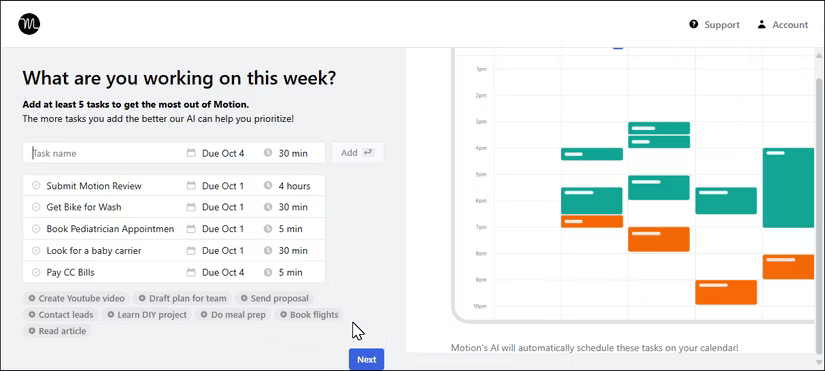
Task: Change 5 min duration on Book Pediatrician Appointment
Action: 283,229
